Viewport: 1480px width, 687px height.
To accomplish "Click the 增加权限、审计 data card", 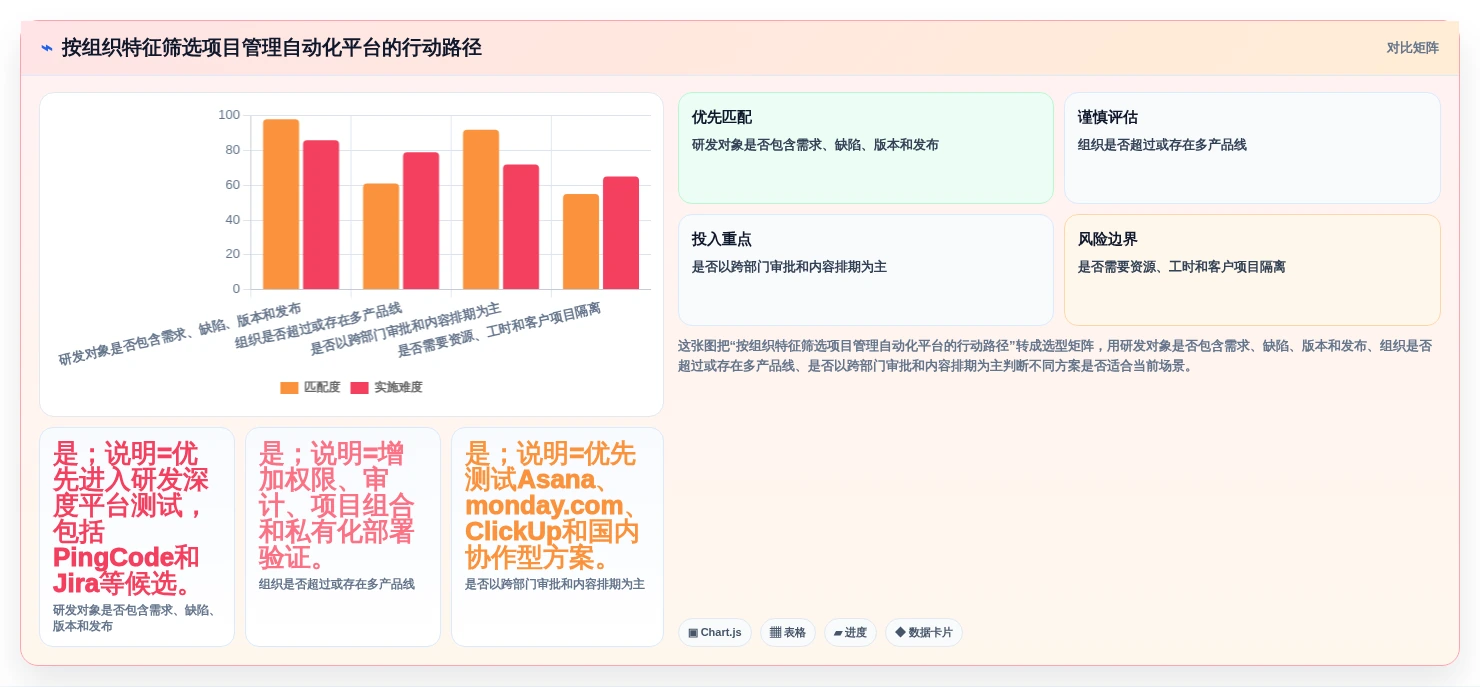I will (343, 537).
